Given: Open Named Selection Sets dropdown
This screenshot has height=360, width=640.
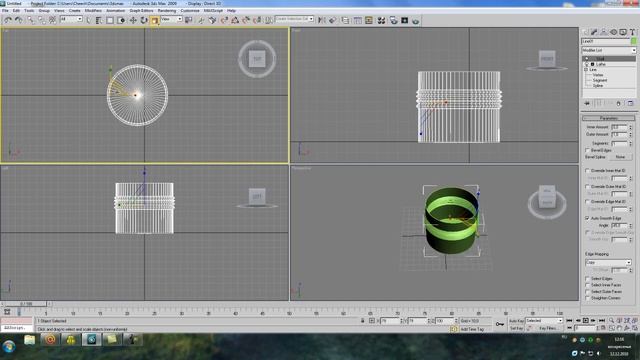Looking at the screenshot, I should [x=294, y=19].
